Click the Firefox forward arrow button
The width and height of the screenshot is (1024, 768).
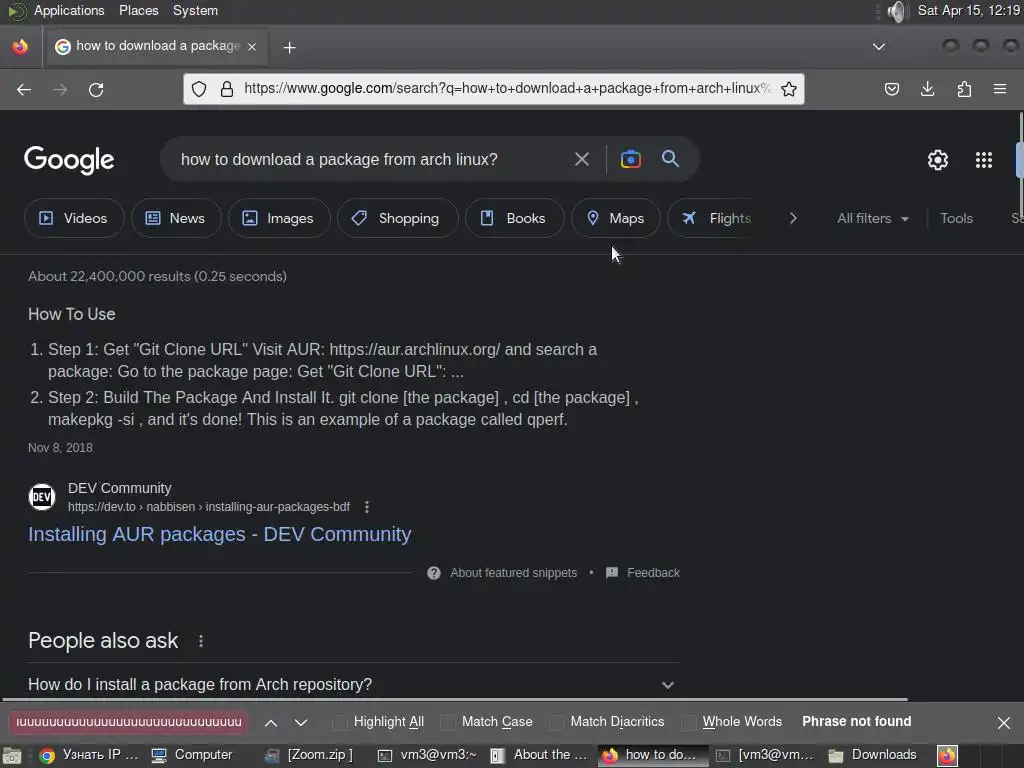60,89
